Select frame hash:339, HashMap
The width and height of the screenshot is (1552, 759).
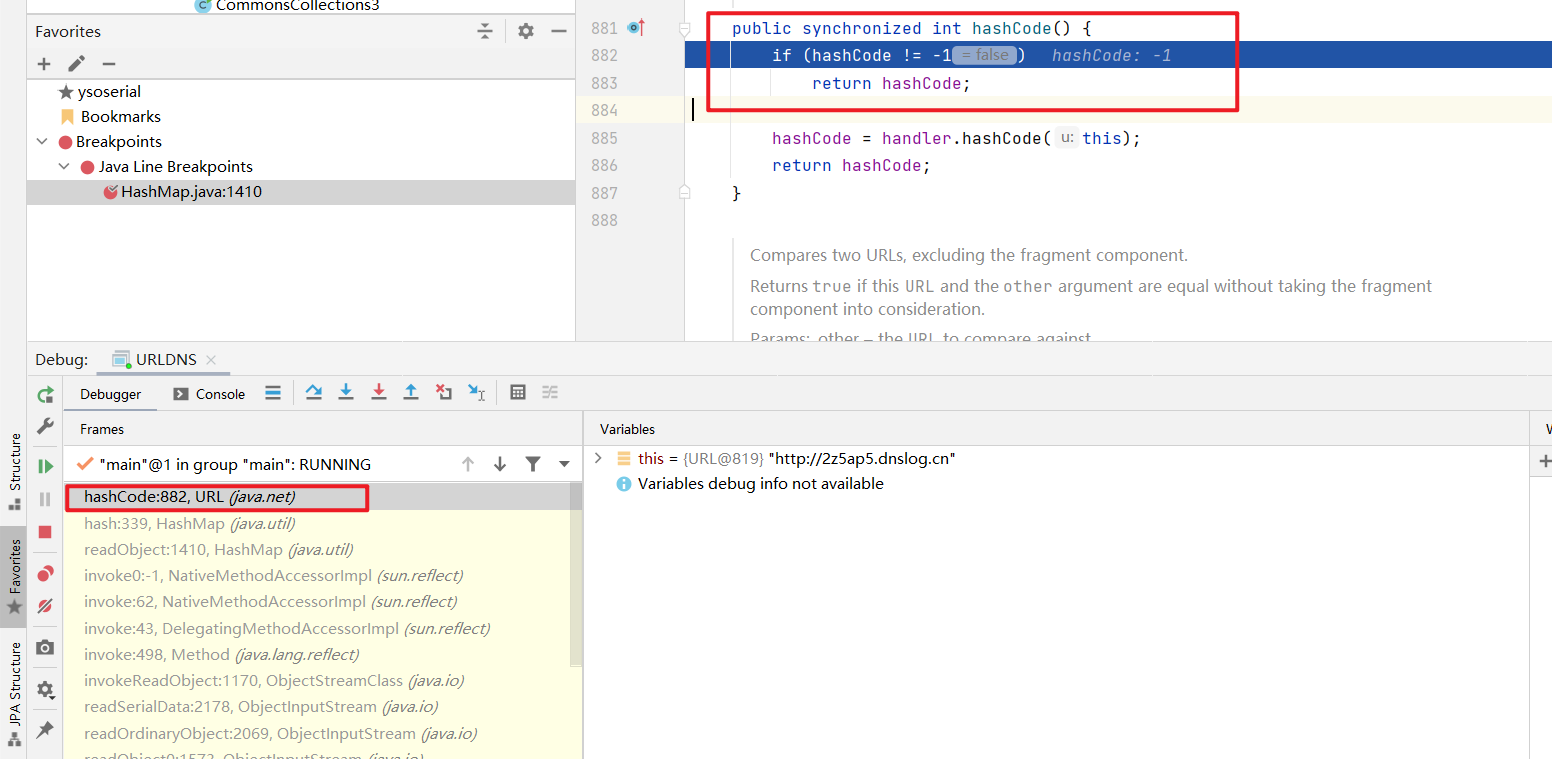[317, 523]
